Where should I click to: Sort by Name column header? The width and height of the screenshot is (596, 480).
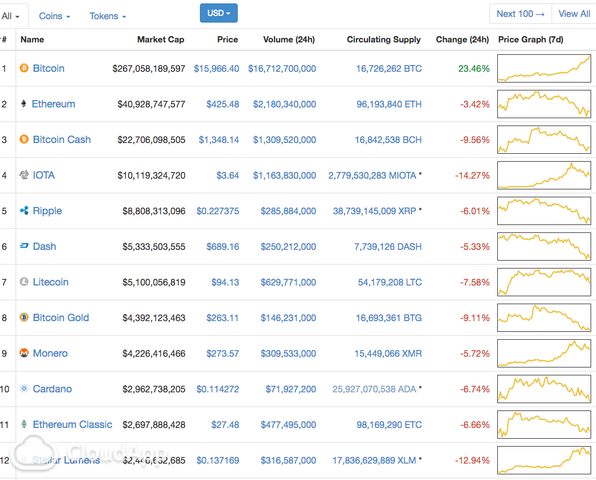[32, 40]
